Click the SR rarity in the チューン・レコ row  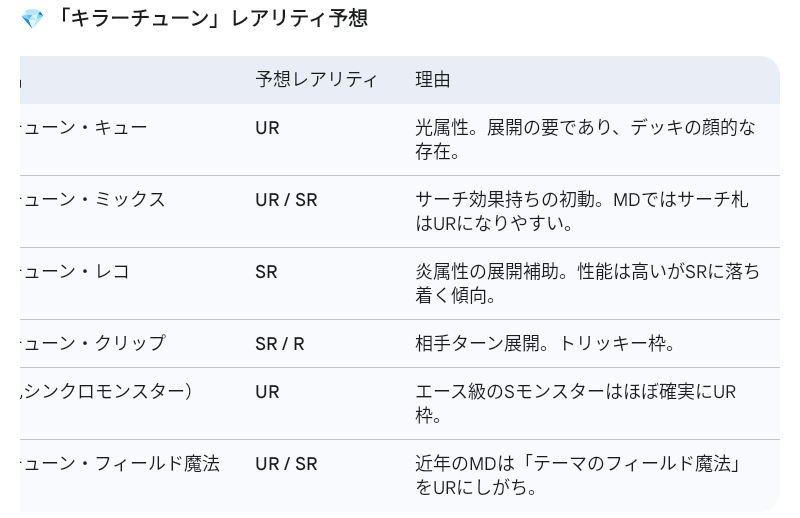[x=266, y=271]
